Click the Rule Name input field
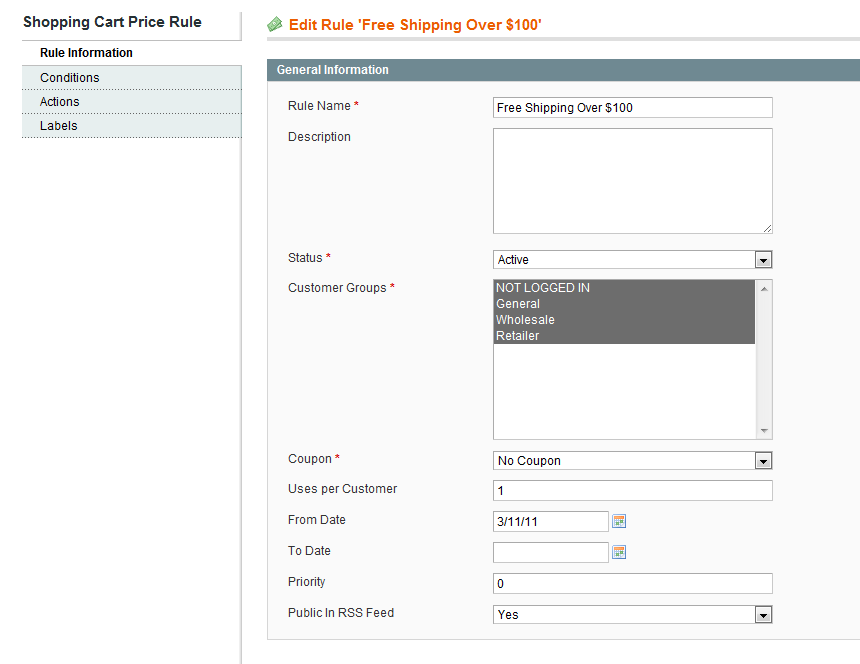Image resolution: width=860 pixels, height=664 pixels. pyautogui.click(x=632, y=107)
